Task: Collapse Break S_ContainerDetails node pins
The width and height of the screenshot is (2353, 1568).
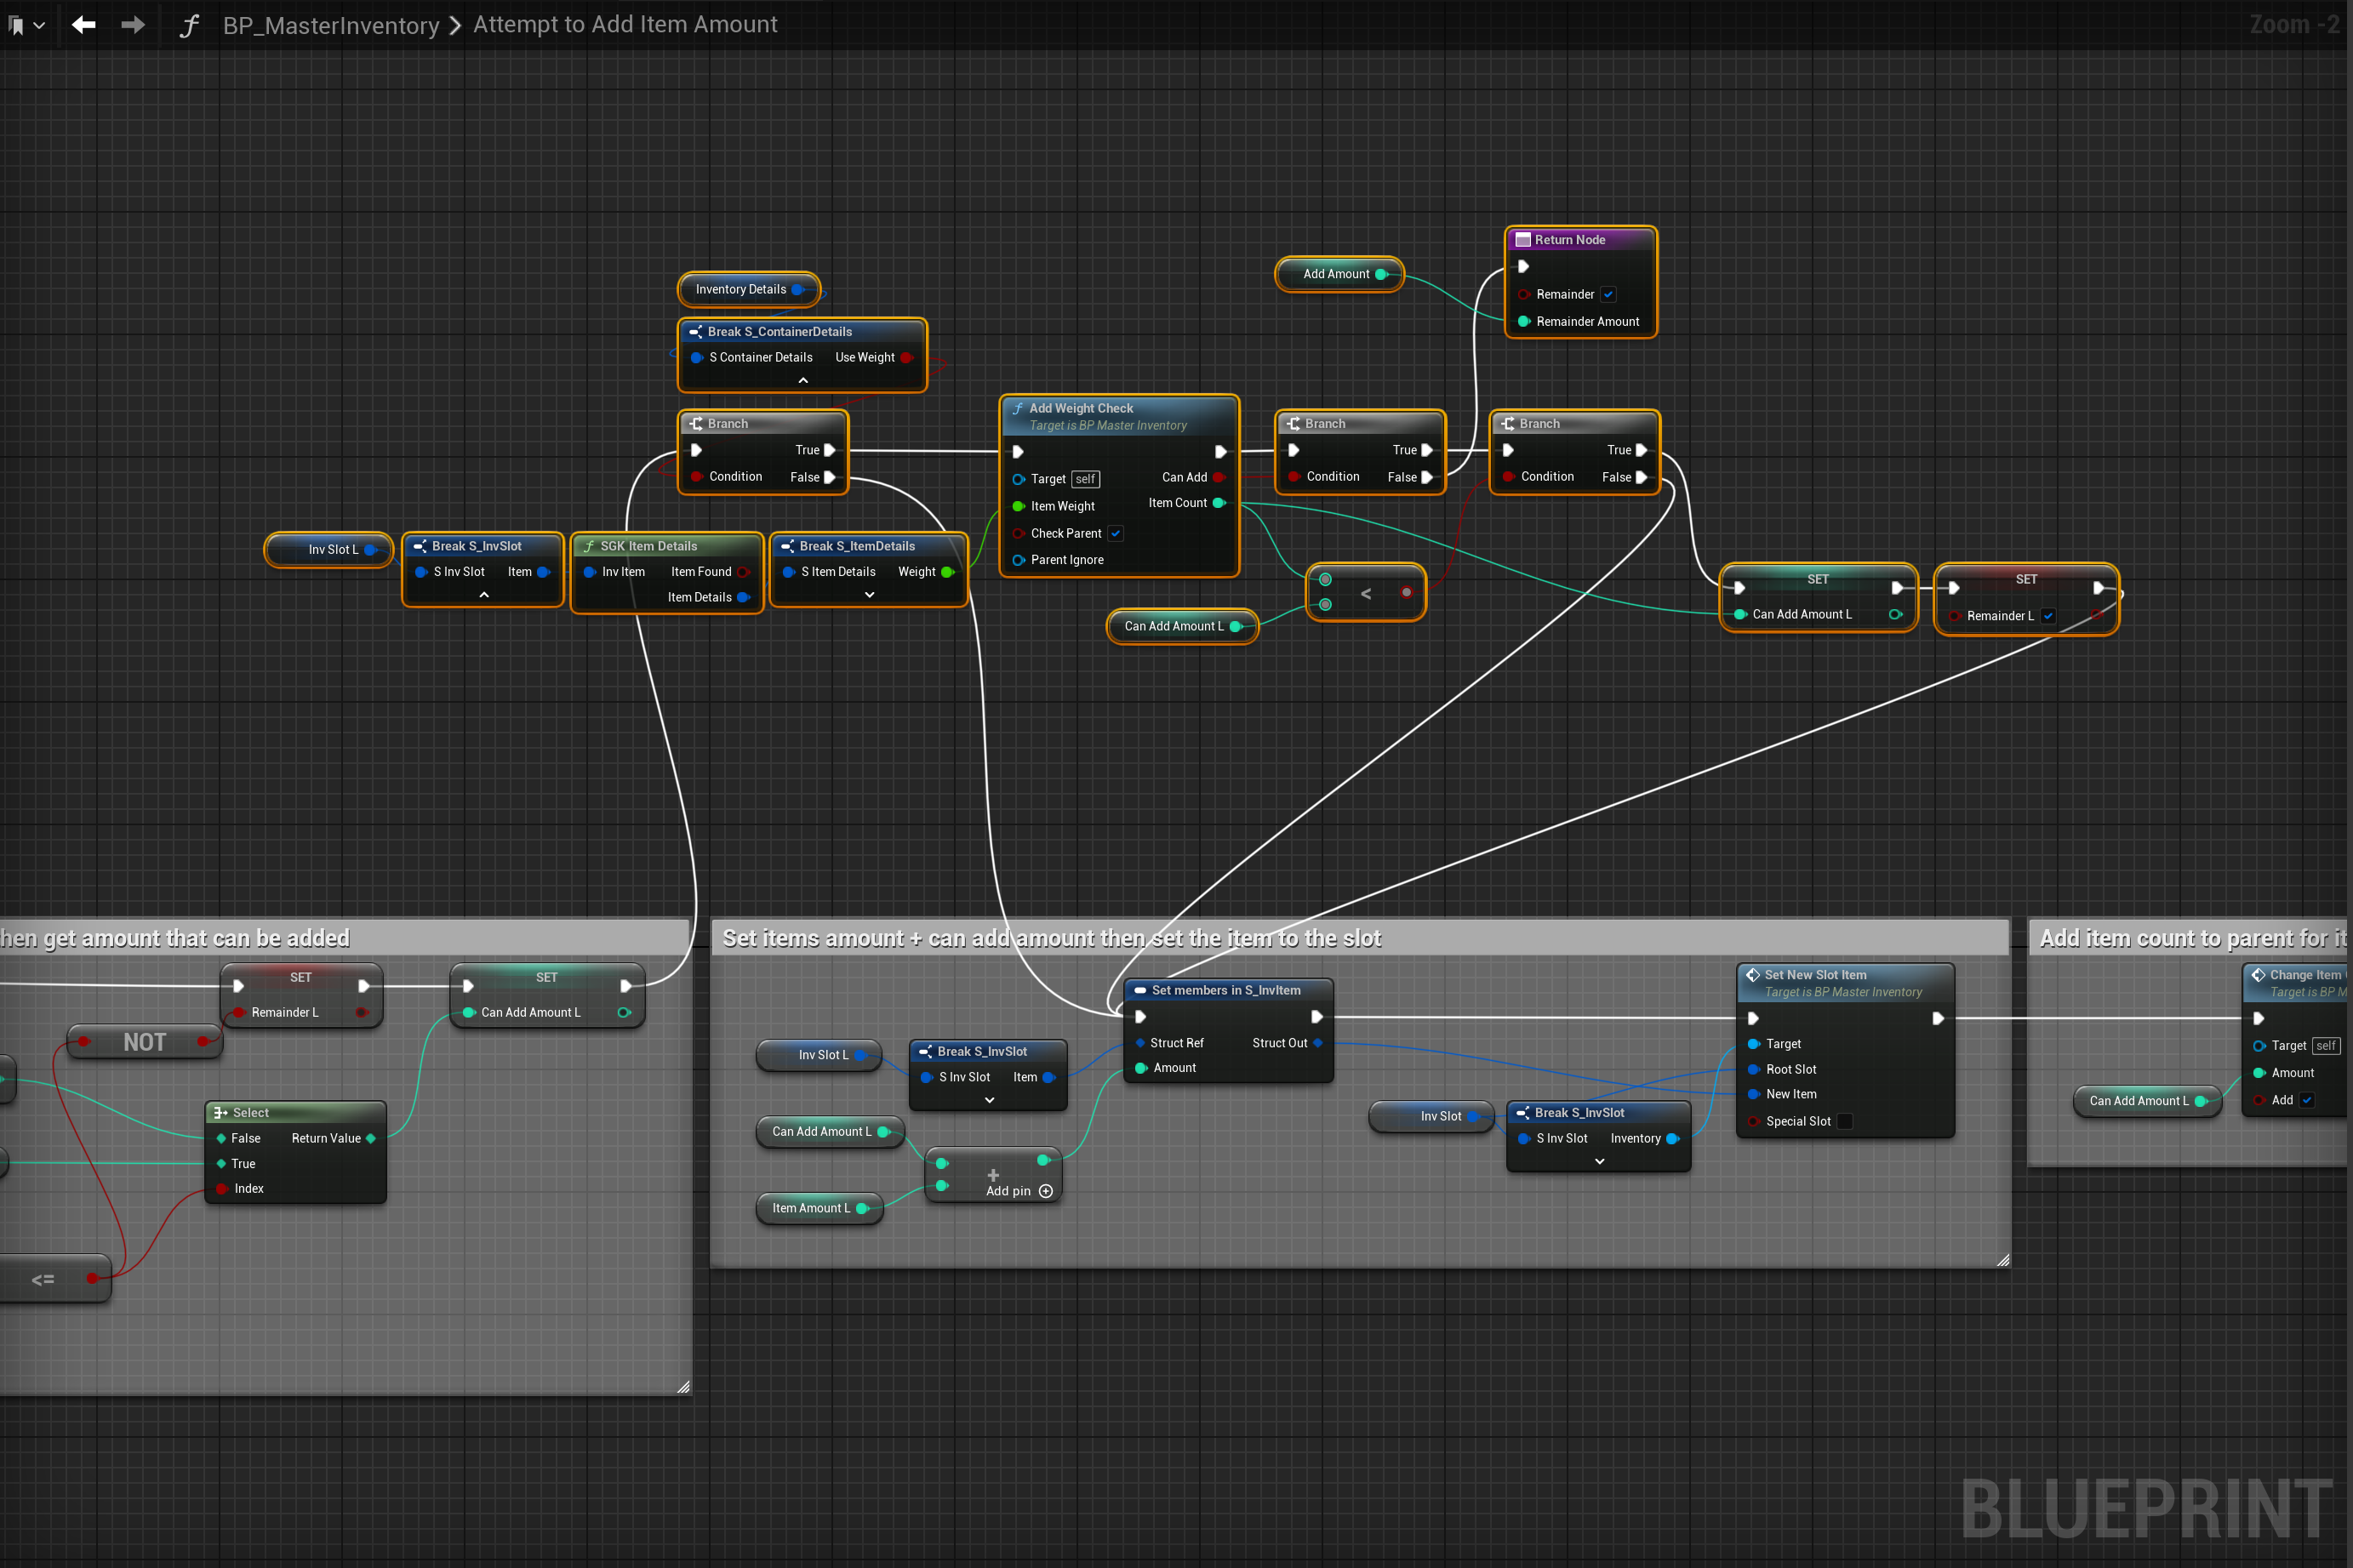Action: [802, 381]
